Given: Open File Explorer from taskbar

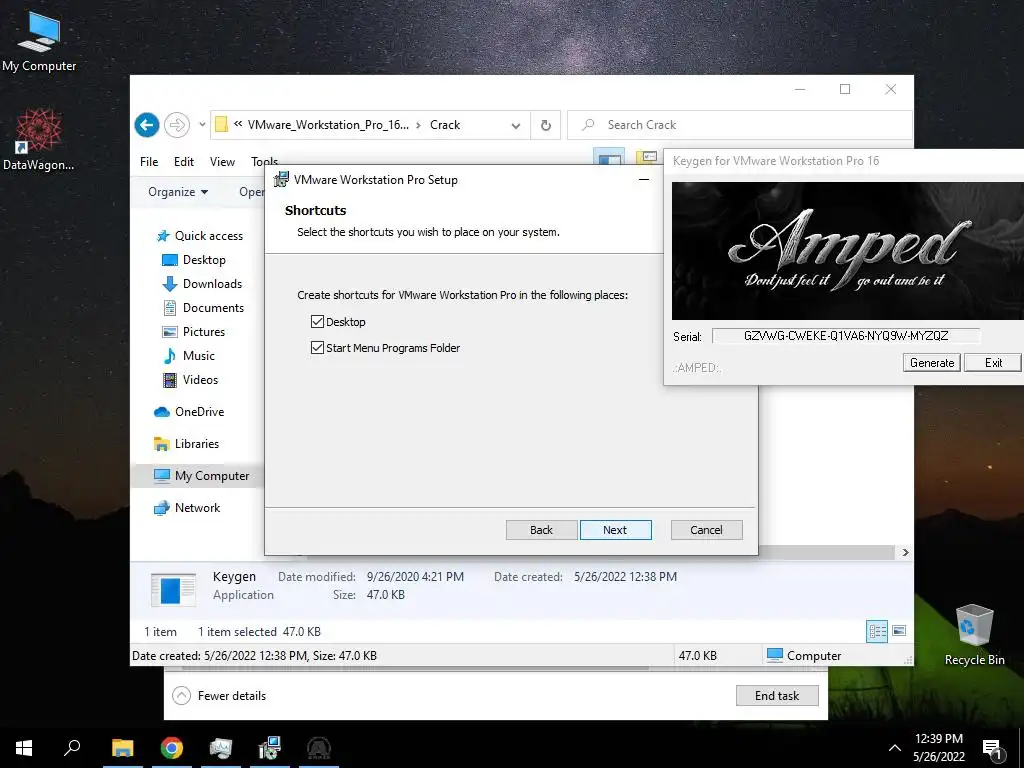Looking at the screenshot, I should pyautogui.click(x=122, y=748).
